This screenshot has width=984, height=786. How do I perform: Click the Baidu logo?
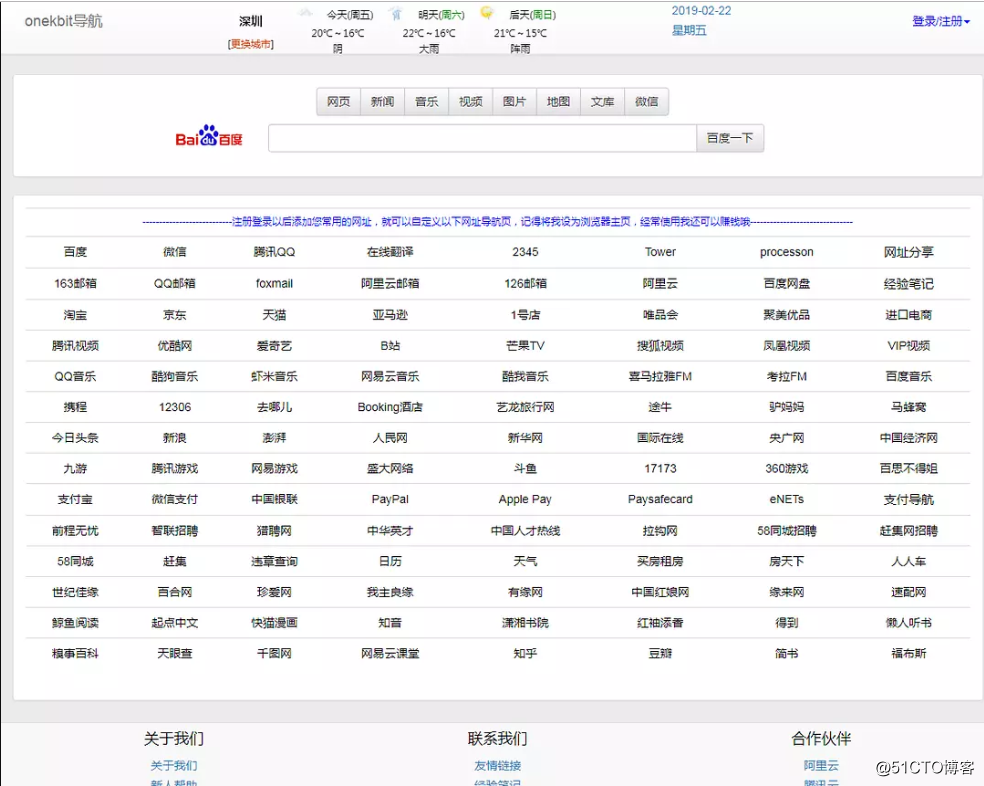coord(208,136)
